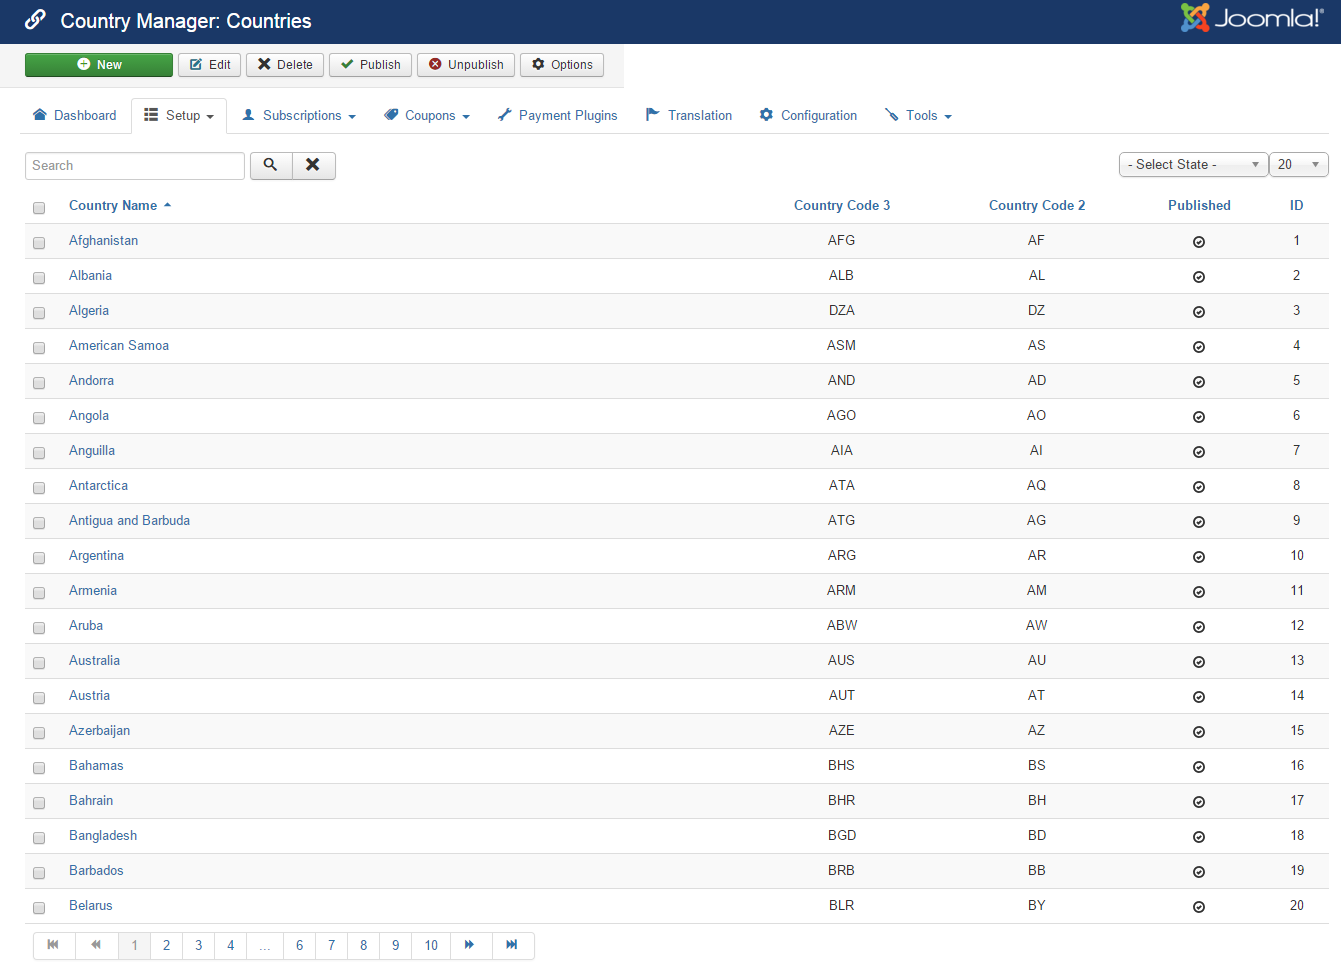Click the search magnifier icon button

[x=271, y=165]
